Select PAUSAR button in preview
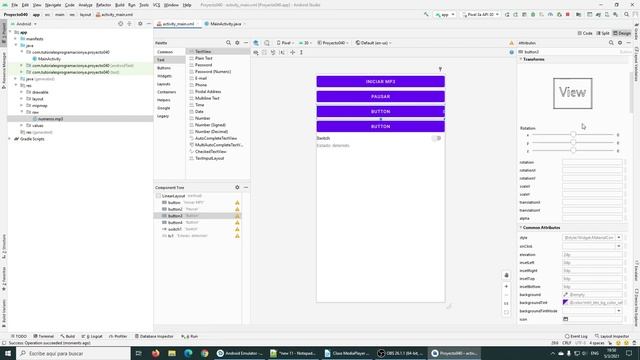This screenshot has width=640, height=360. [x=380, y=97]
